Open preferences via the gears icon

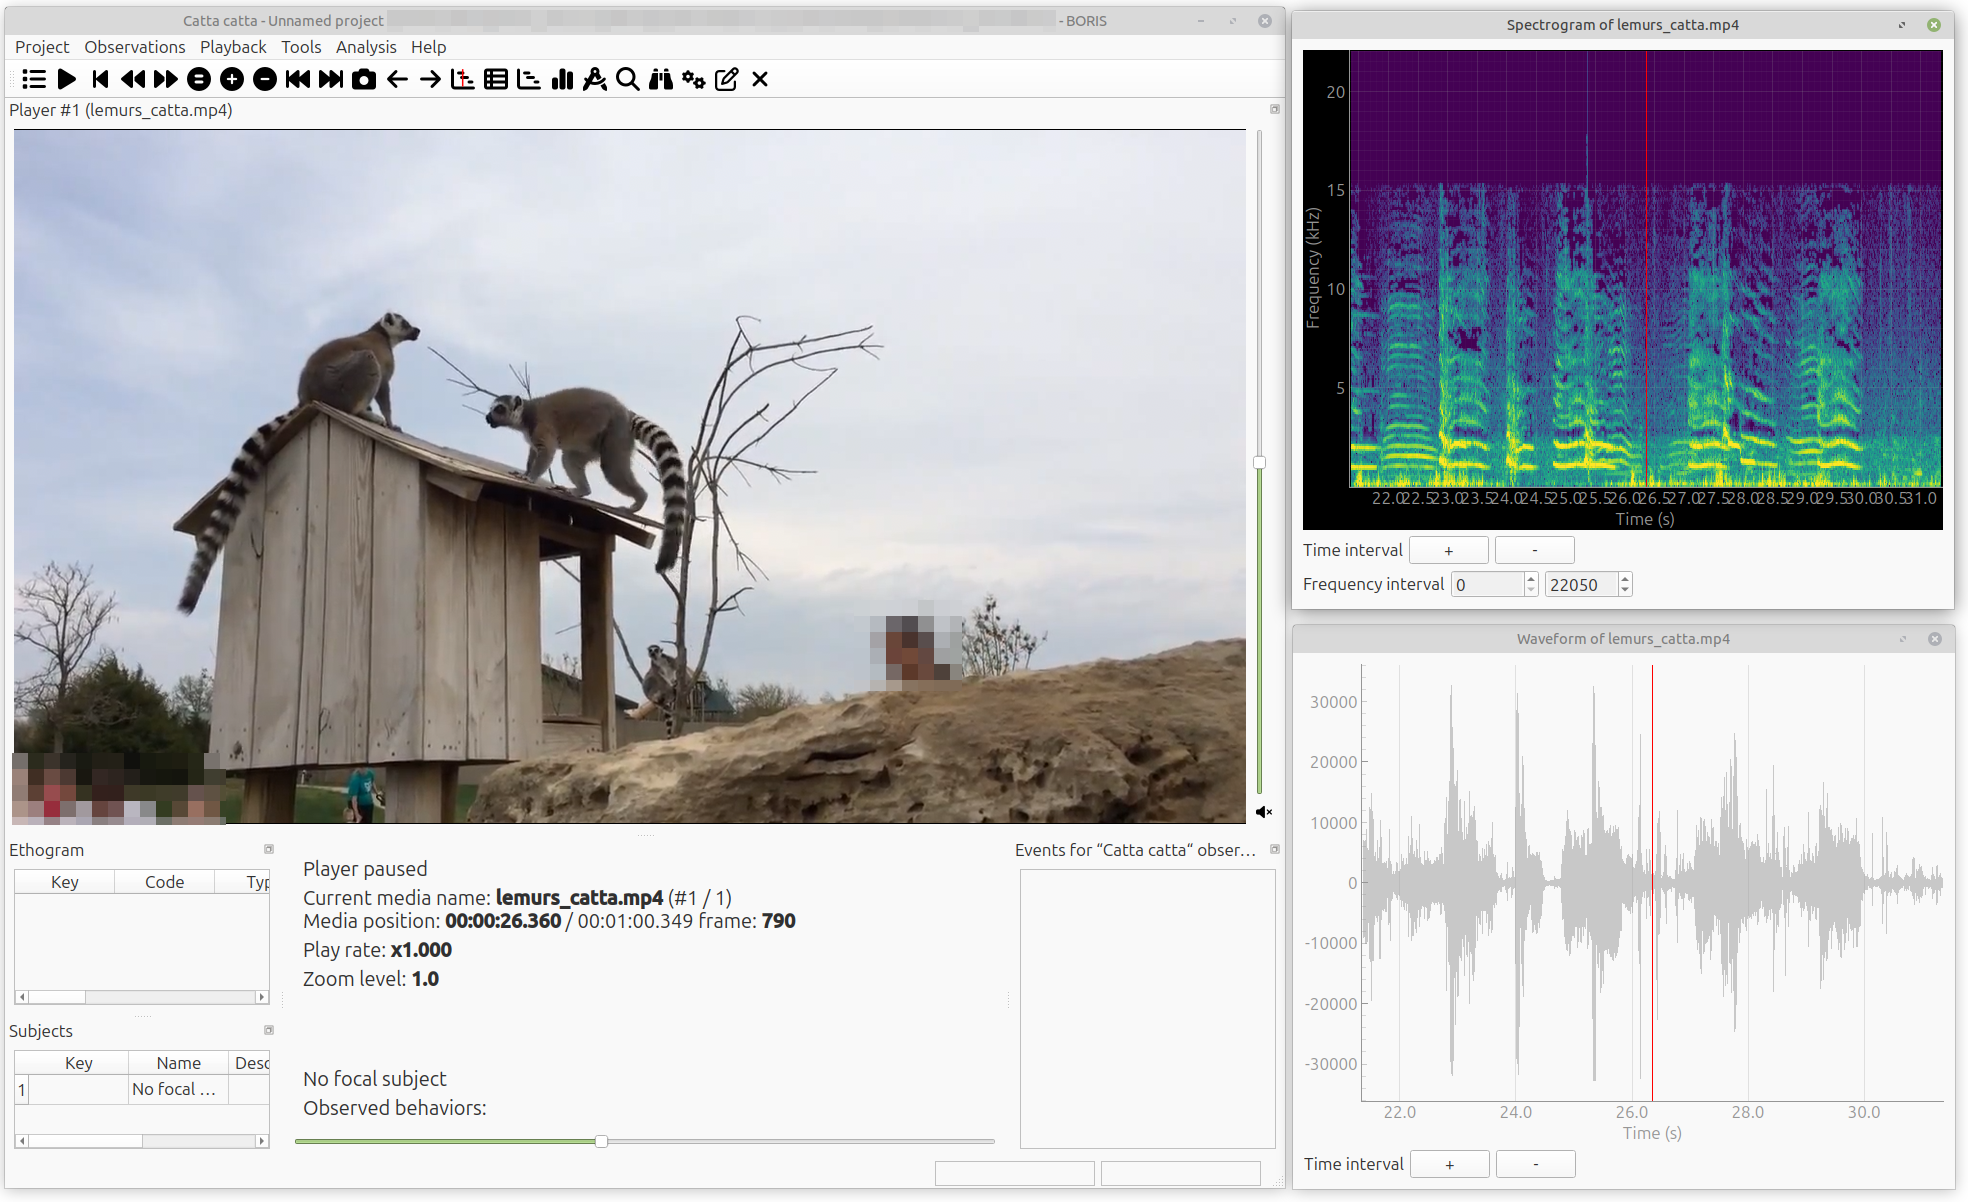click(x=693, y=79)
